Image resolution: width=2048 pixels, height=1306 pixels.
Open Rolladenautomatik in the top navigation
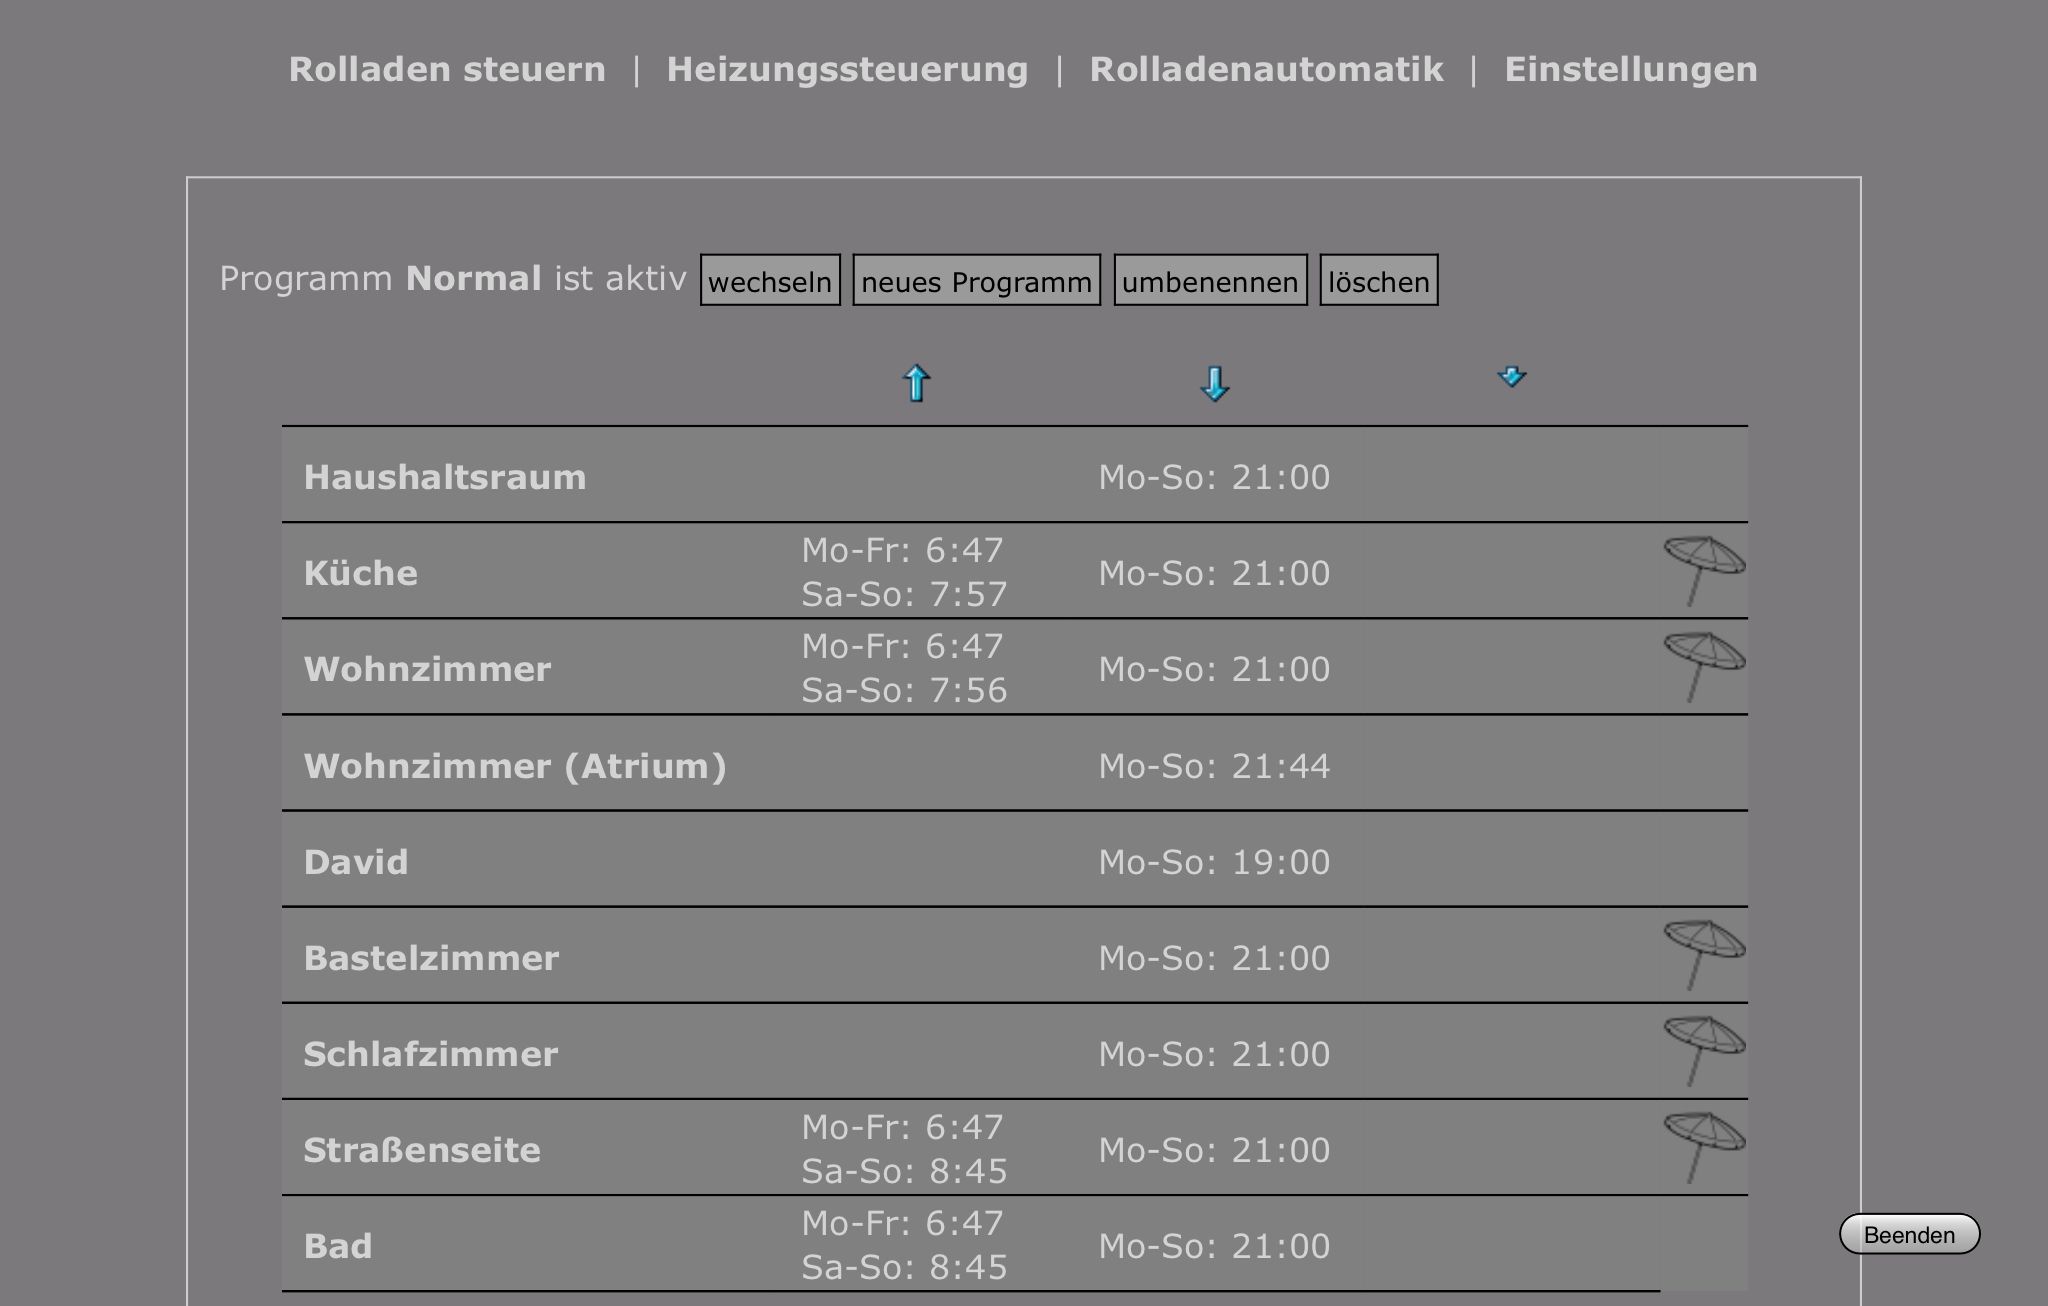click(1266, 70)
